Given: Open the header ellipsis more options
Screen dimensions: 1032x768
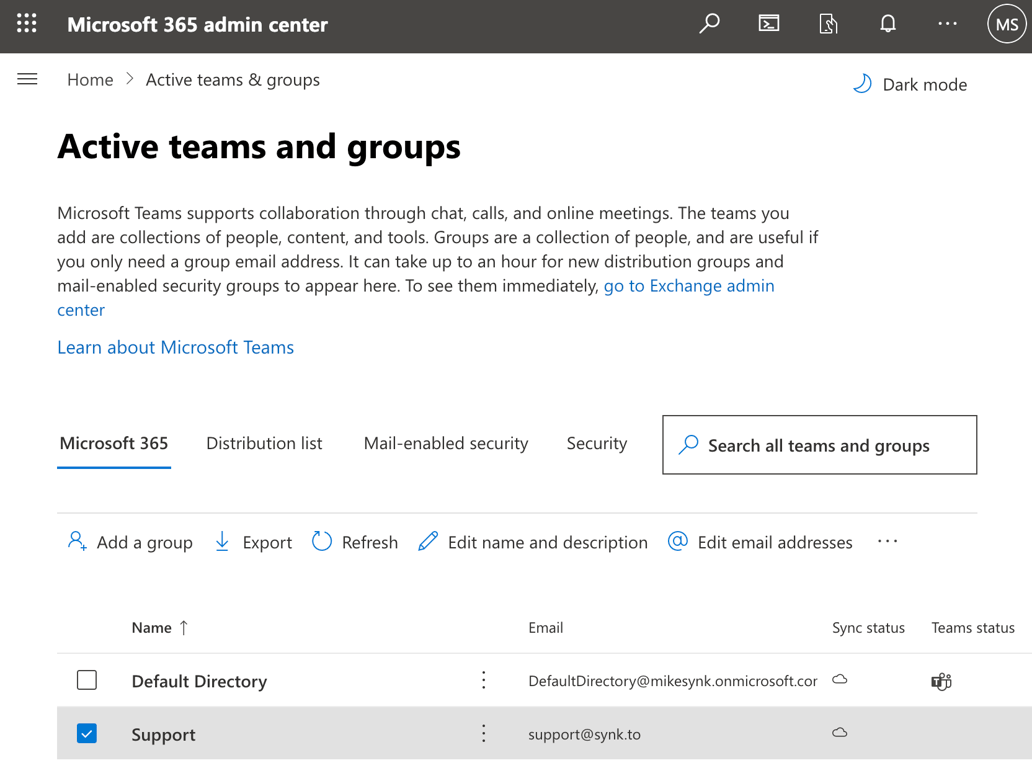Looking at the screenshot, I should click(947, 24).
